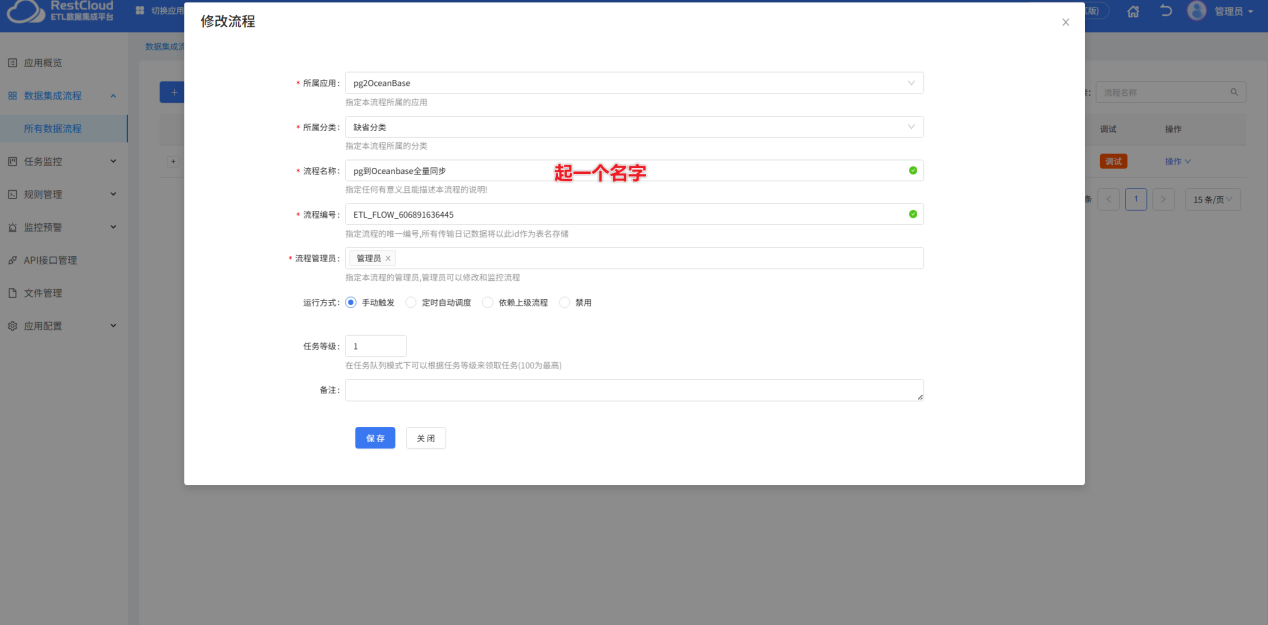The height and width of the screenshot is (625, 1268).
Task: Click the 规则管理 sidebar icon
Action: pos(13,194)
